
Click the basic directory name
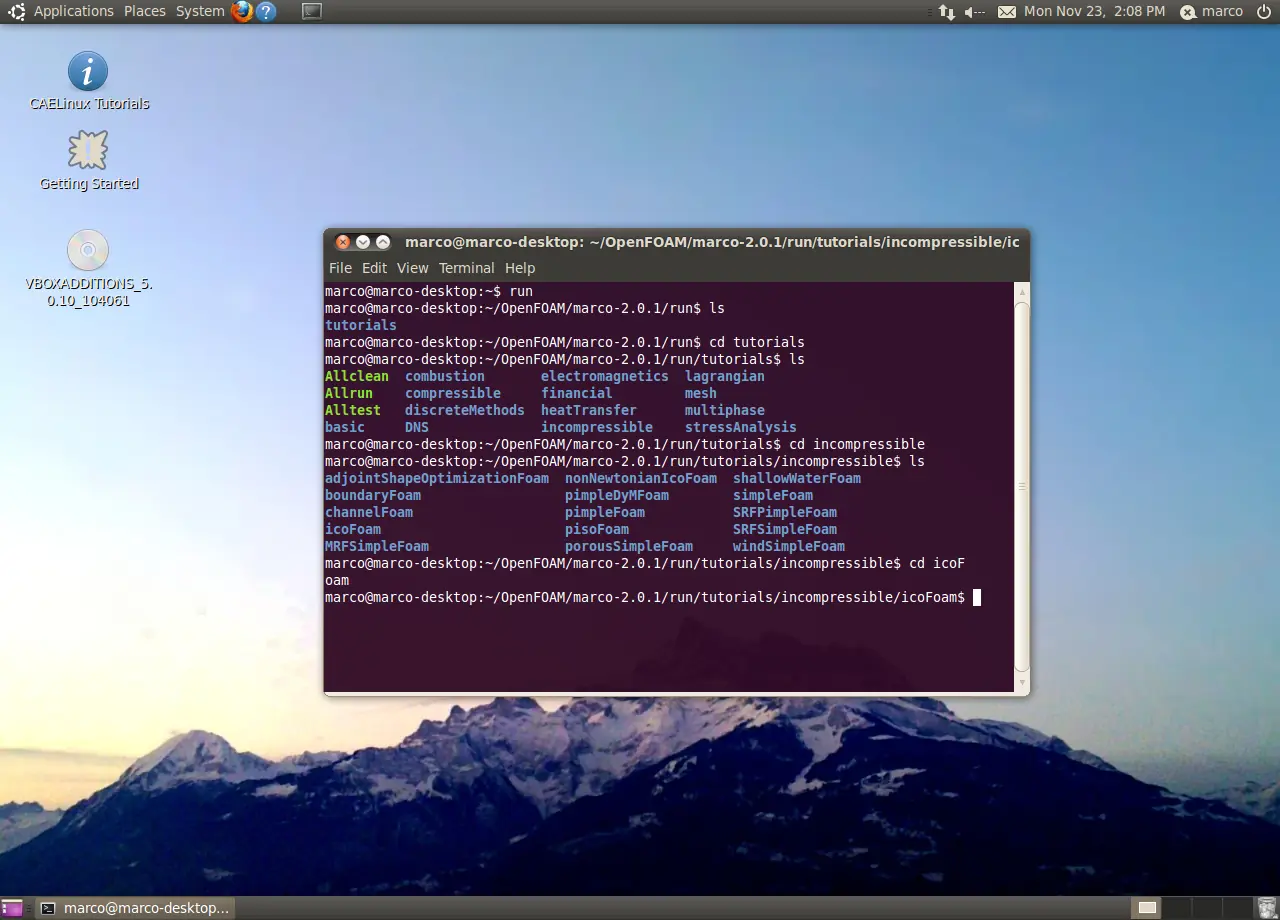click(x=345, y=427)
